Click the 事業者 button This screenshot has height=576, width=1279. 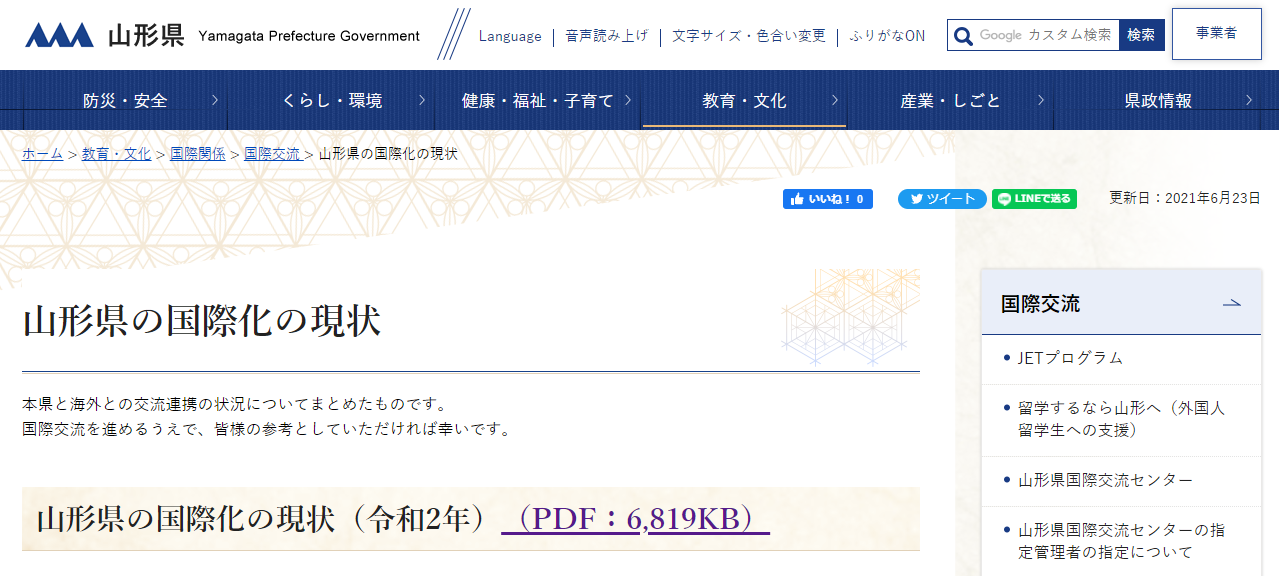[x=1216, y=34]
